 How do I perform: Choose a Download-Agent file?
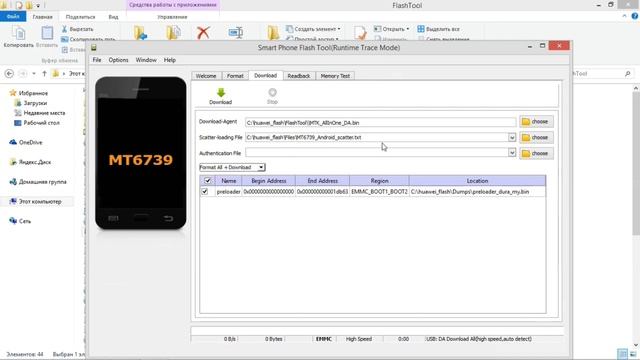click(x=536, y=122)
